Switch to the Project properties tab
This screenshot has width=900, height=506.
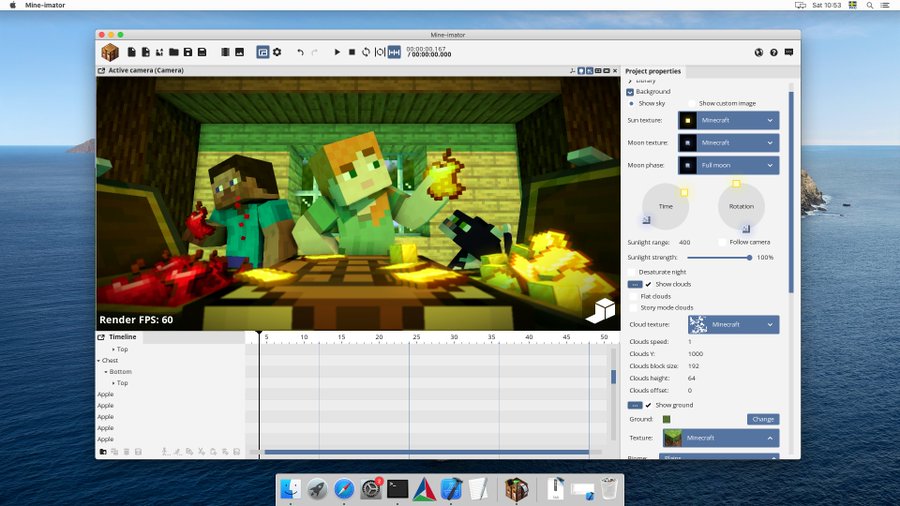(653, 71)
